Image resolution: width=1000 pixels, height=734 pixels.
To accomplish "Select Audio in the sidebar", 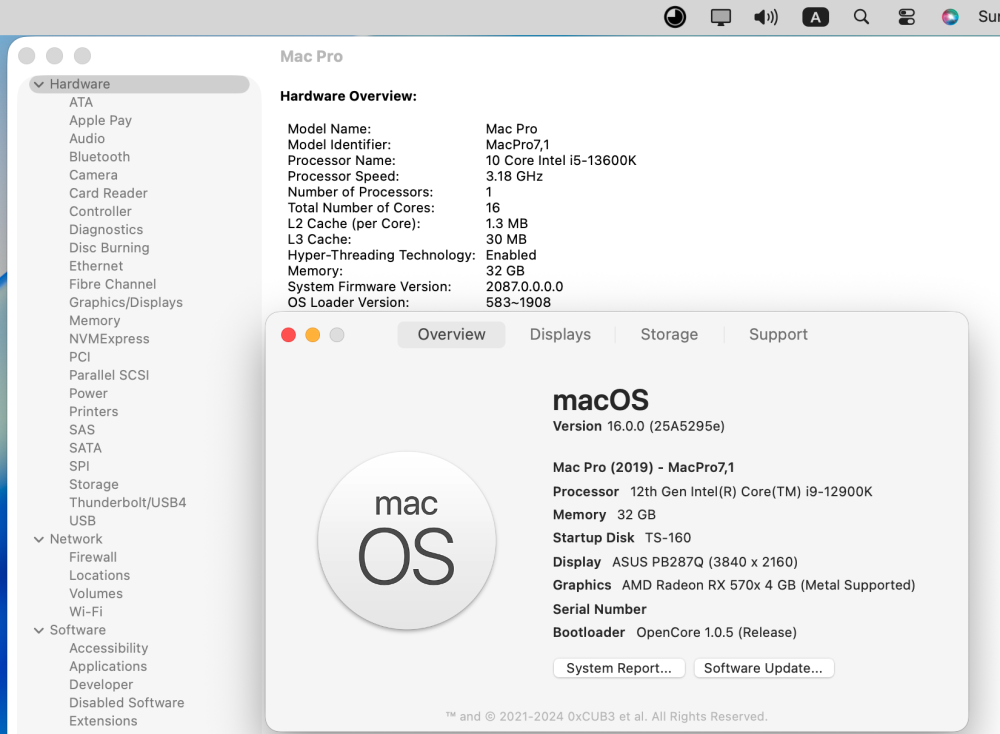I will [87, 138].
